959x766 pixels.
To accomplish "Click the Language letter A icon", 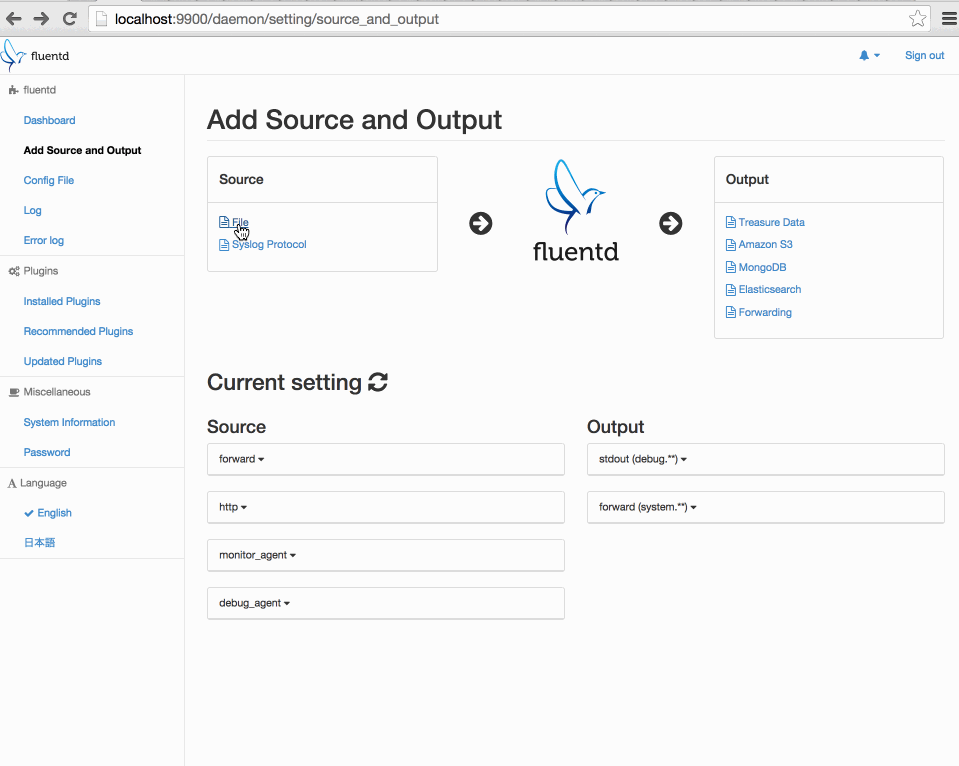I will [x=12, y=483].
